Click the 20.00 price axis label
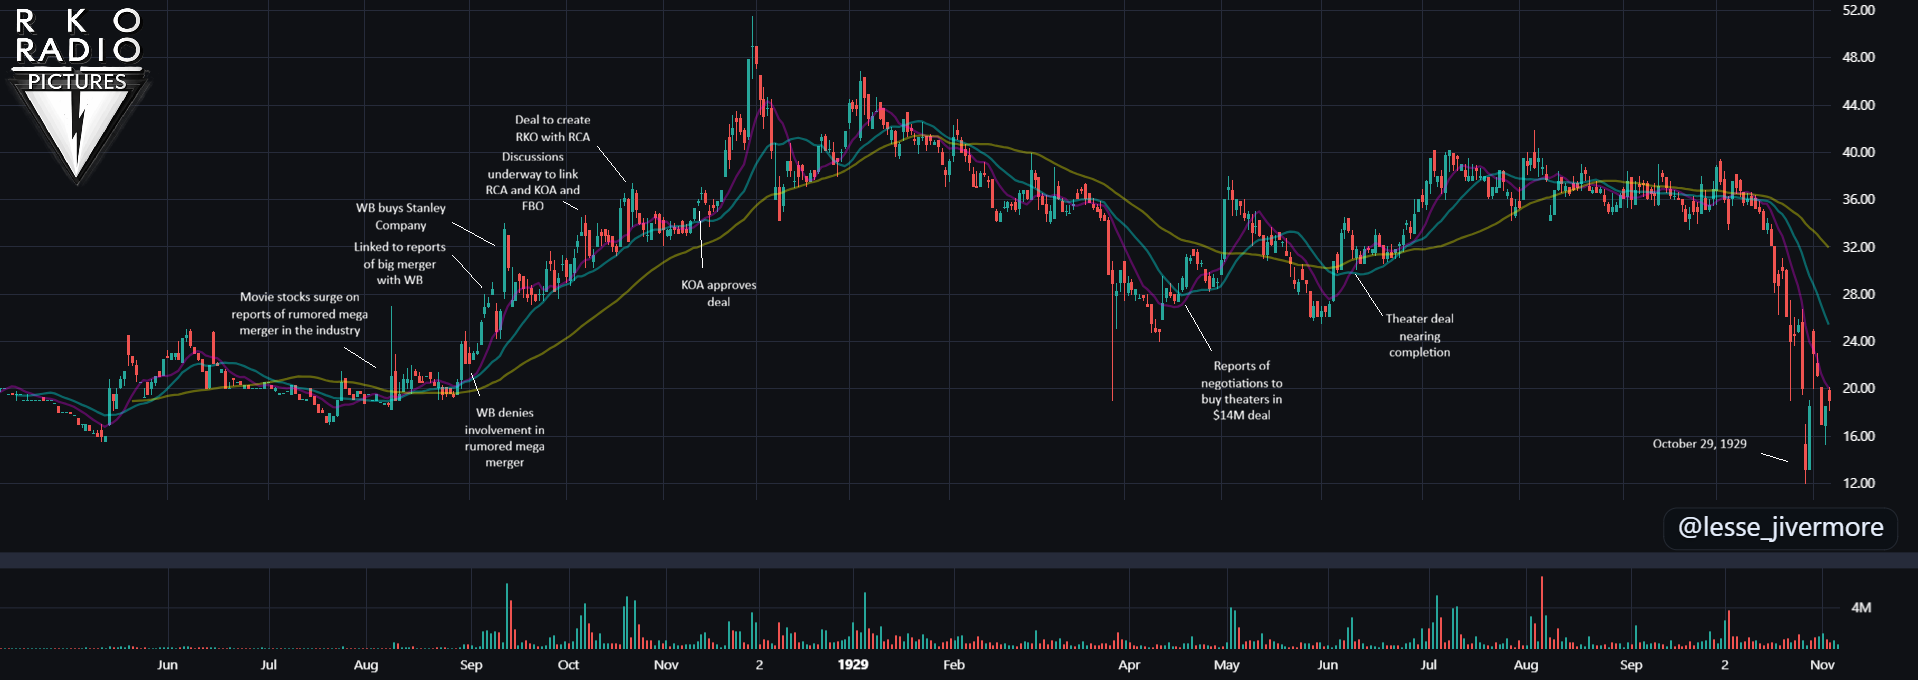This screenshot has width=1918, height=680. coord(1859,388)
